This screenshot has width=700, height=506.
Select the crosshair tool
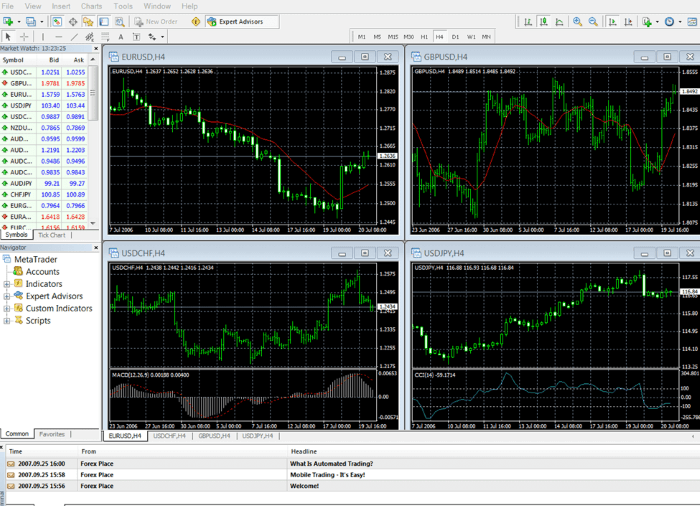click(x=24, y=37)
